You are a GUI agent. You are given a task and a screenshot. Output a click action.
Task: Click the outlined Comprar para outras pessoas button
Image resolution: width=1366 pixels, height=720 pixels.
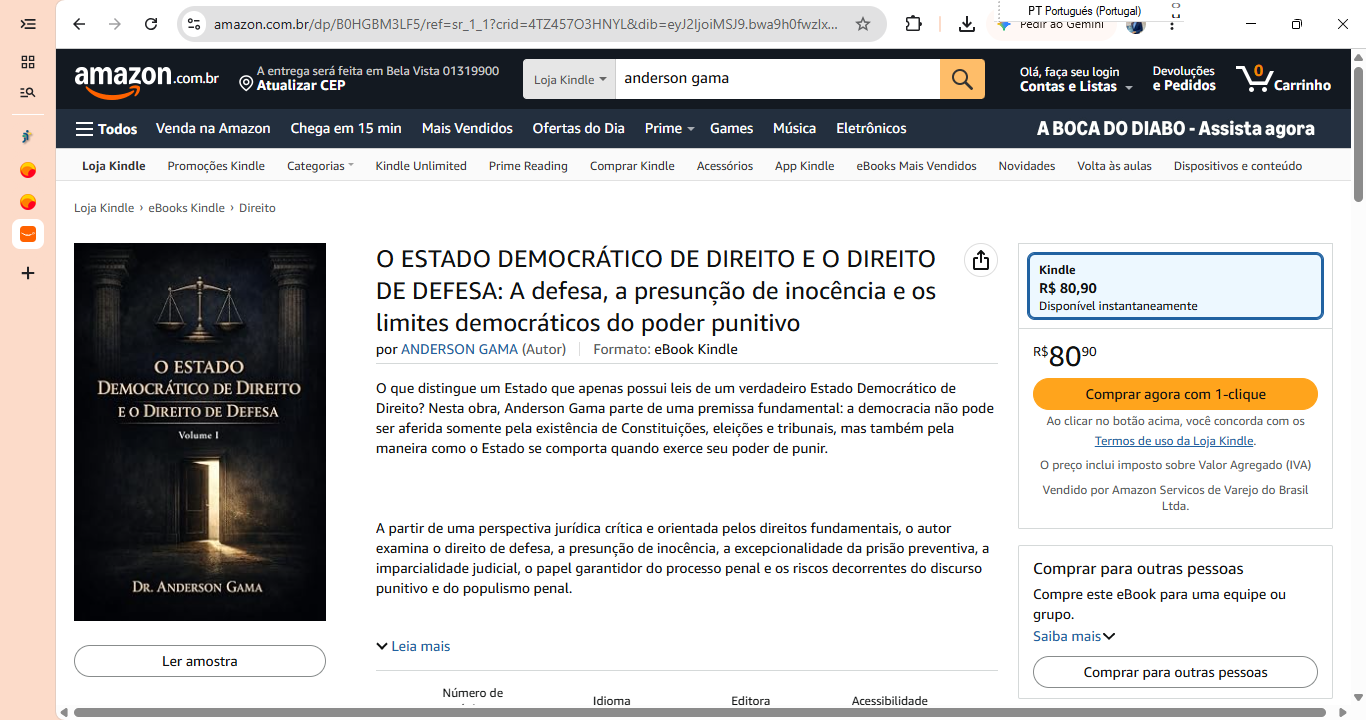1175,672
